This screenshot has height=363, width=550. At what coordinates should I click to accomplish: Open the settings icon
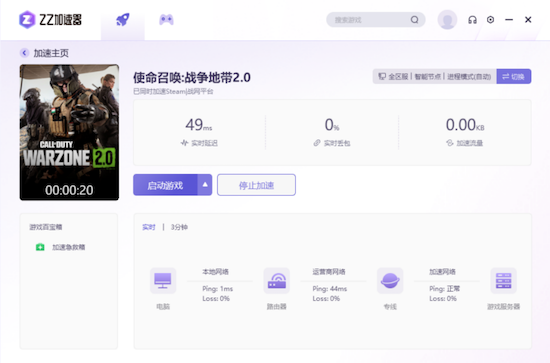click(x=490, y=20)
